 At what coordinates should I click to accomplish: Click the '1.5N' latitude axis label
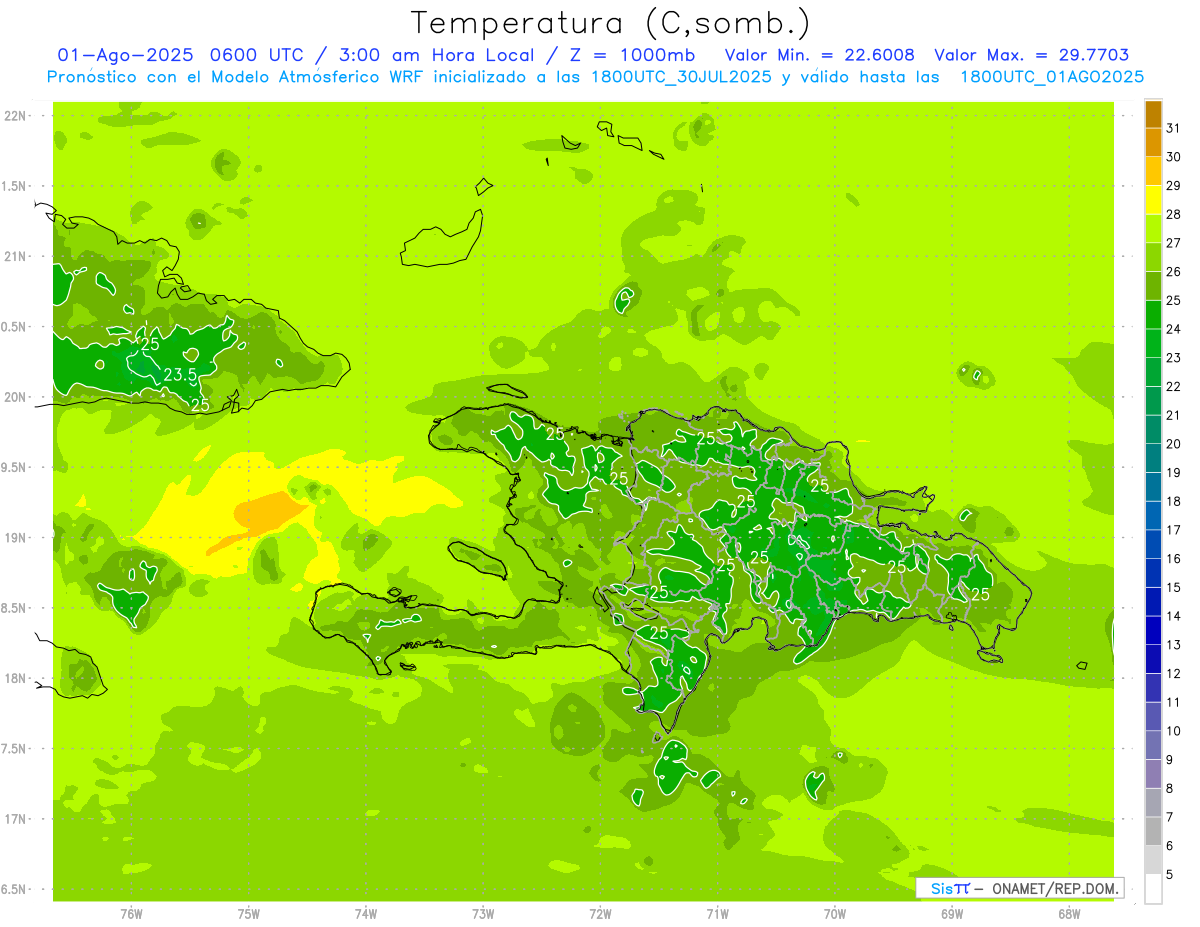pos(13,187)
